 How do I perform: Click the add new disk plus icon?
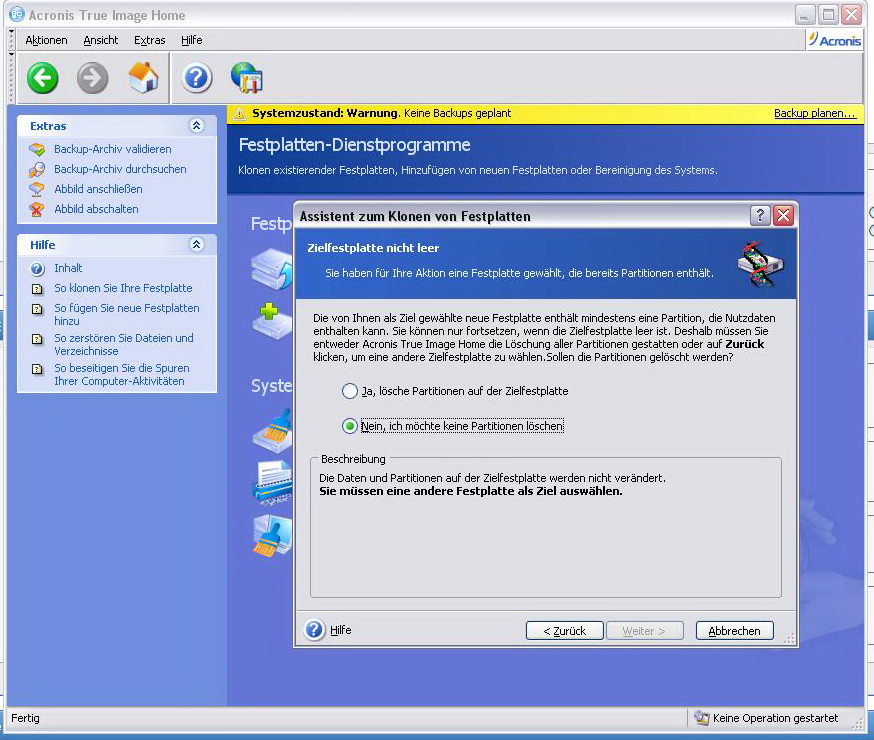pyautogui.click(x=272, y=321)
